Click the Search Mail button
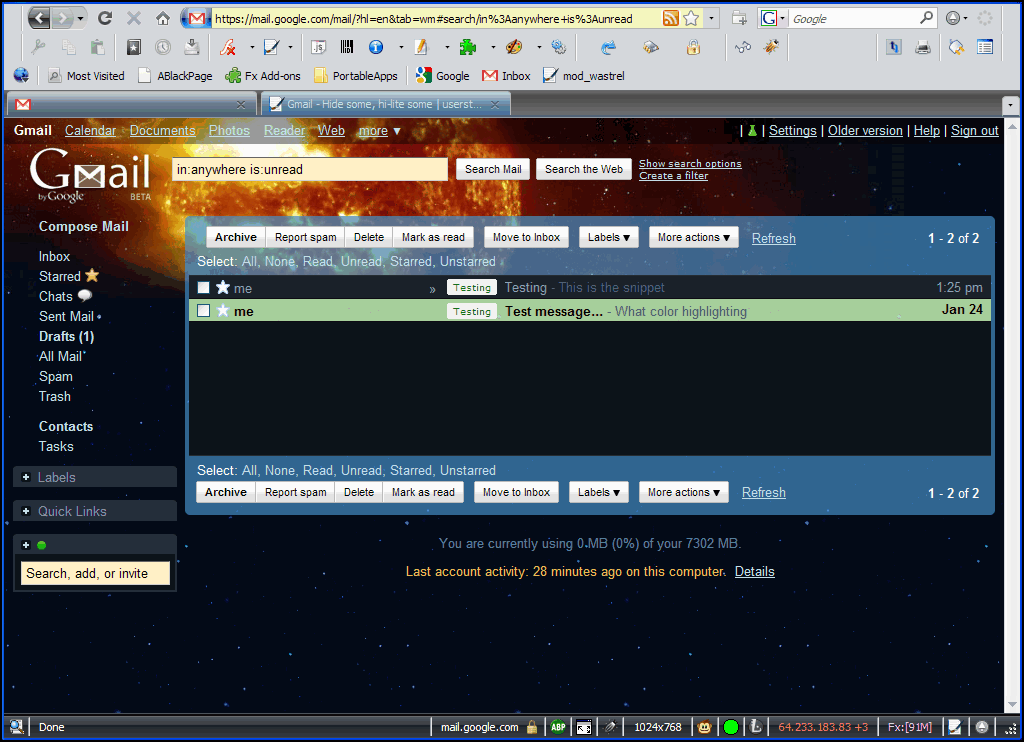Screen dimensions: 1024x742 click(493, 169)
